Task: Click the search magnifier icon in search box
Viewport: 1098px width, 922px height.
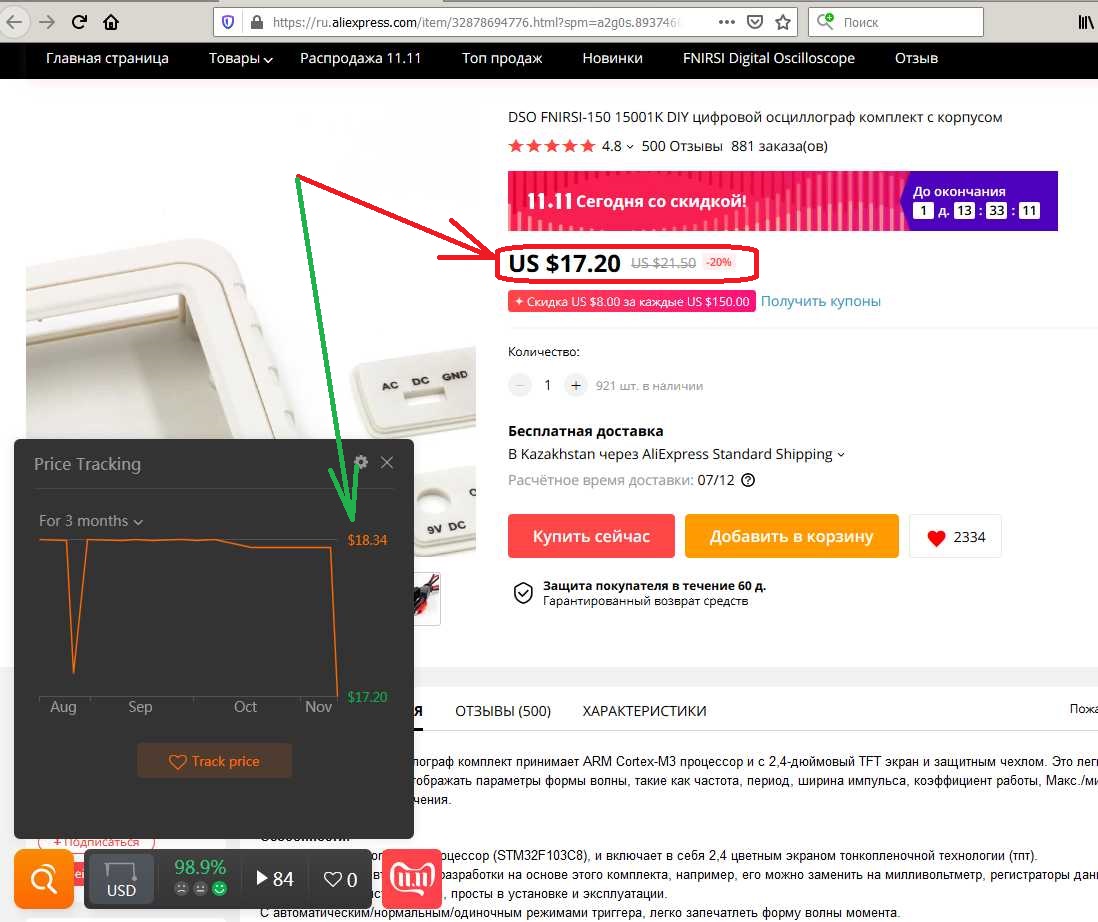Action: (826, 22)
